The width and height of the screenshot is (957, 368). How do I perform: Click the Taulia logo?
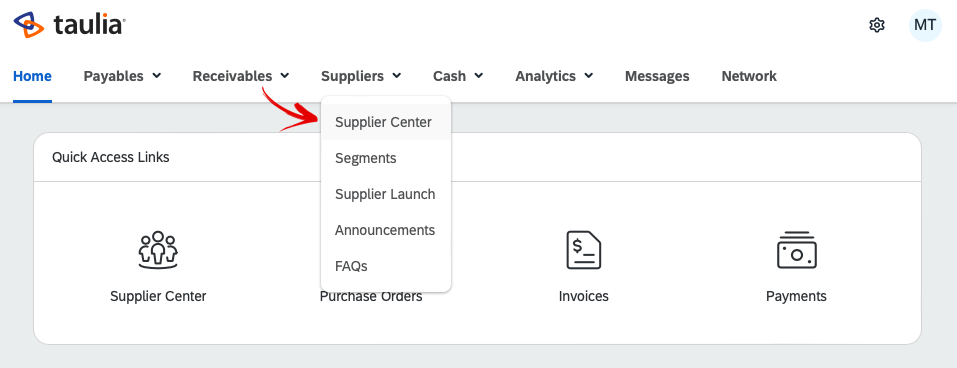pos(69,25)
